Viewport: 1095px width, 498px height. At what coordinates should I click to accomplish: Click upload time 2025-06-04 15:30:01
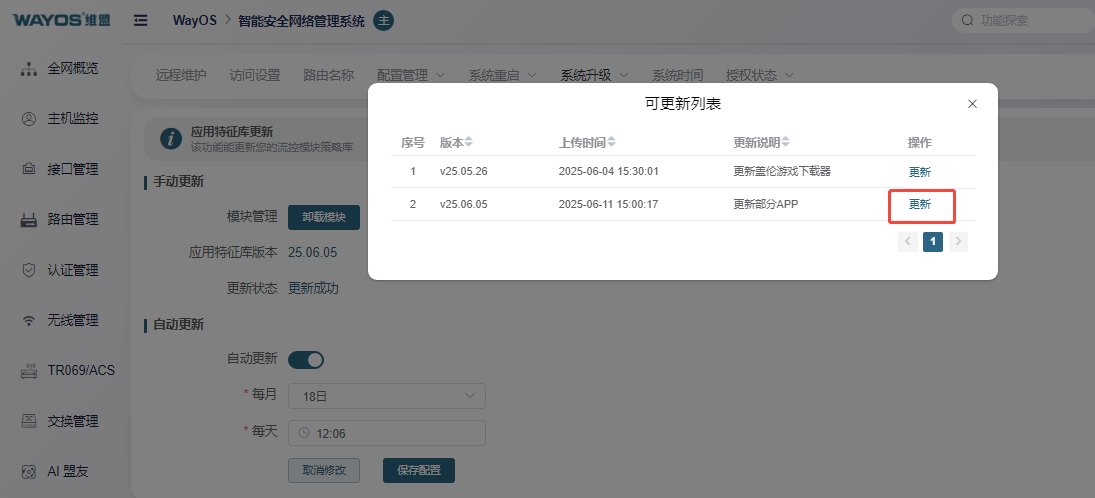click(x=609, y=171)
